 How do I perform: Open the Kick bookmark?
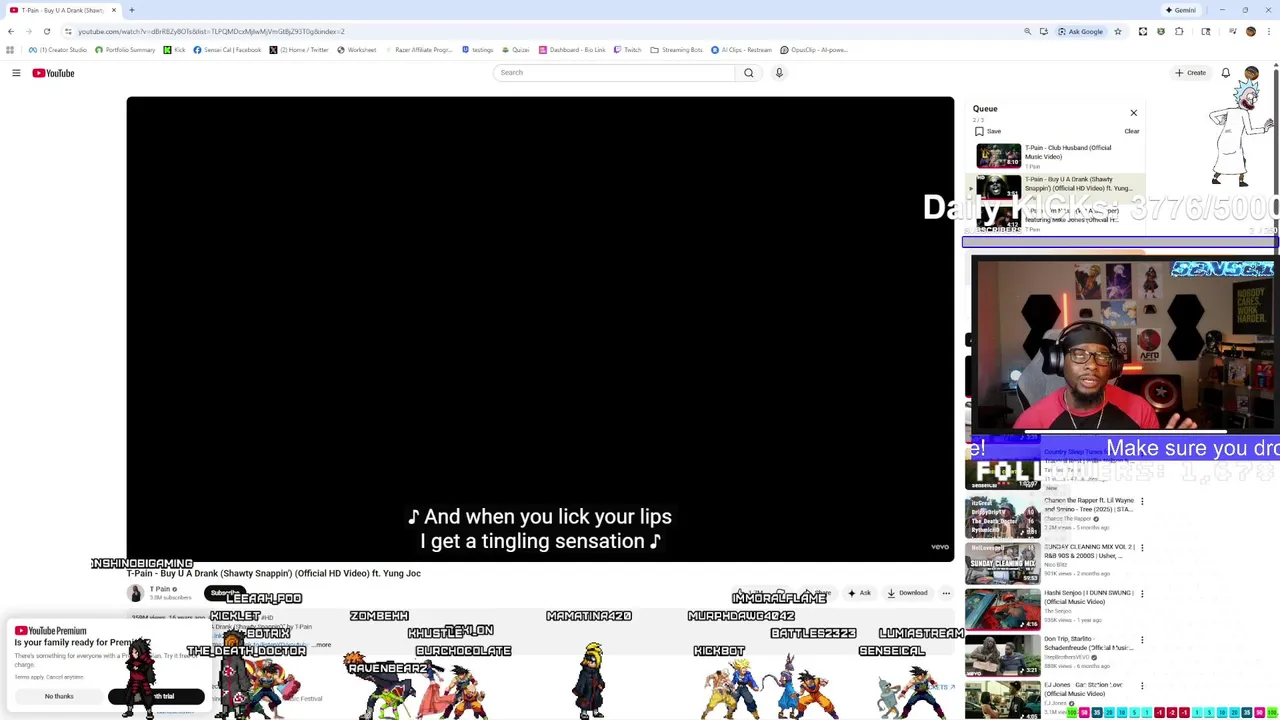coord(175,50)
